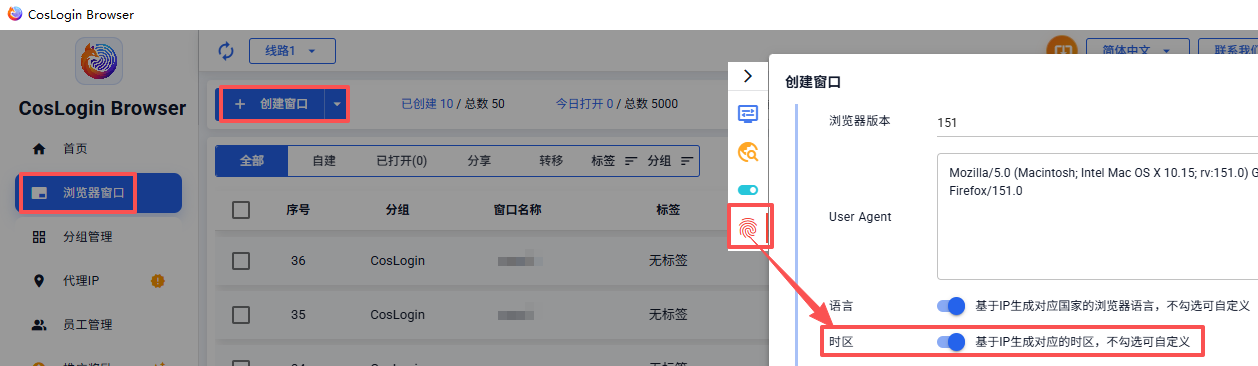This screenshot has width=1258, height=366.
Task: Open the 分组 filter
Action: point(670,160)
